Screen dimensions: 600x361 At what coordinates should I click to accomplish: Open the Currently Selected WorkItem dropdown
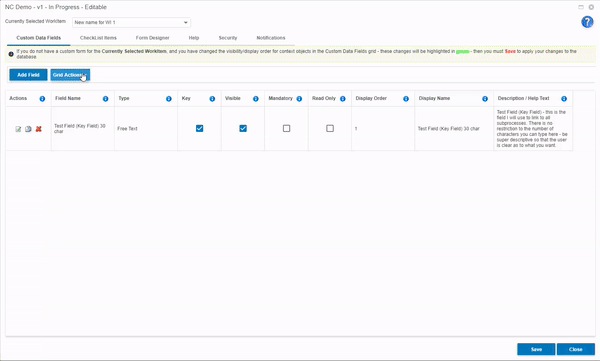132,22
